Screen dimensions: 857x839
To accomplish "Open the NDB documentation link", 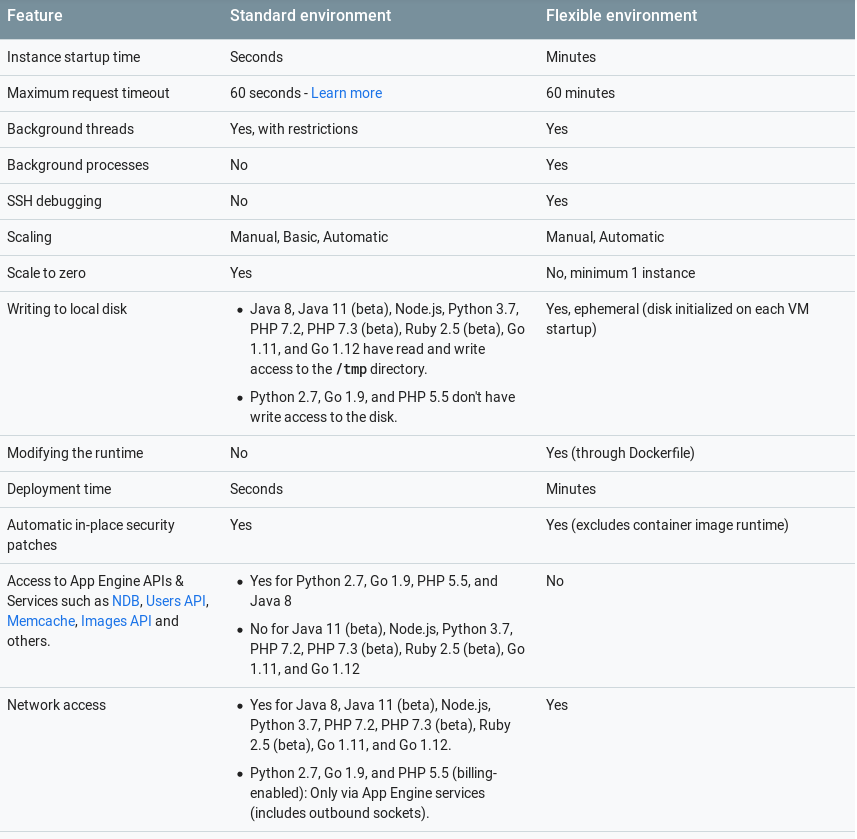I will (126, 601).
